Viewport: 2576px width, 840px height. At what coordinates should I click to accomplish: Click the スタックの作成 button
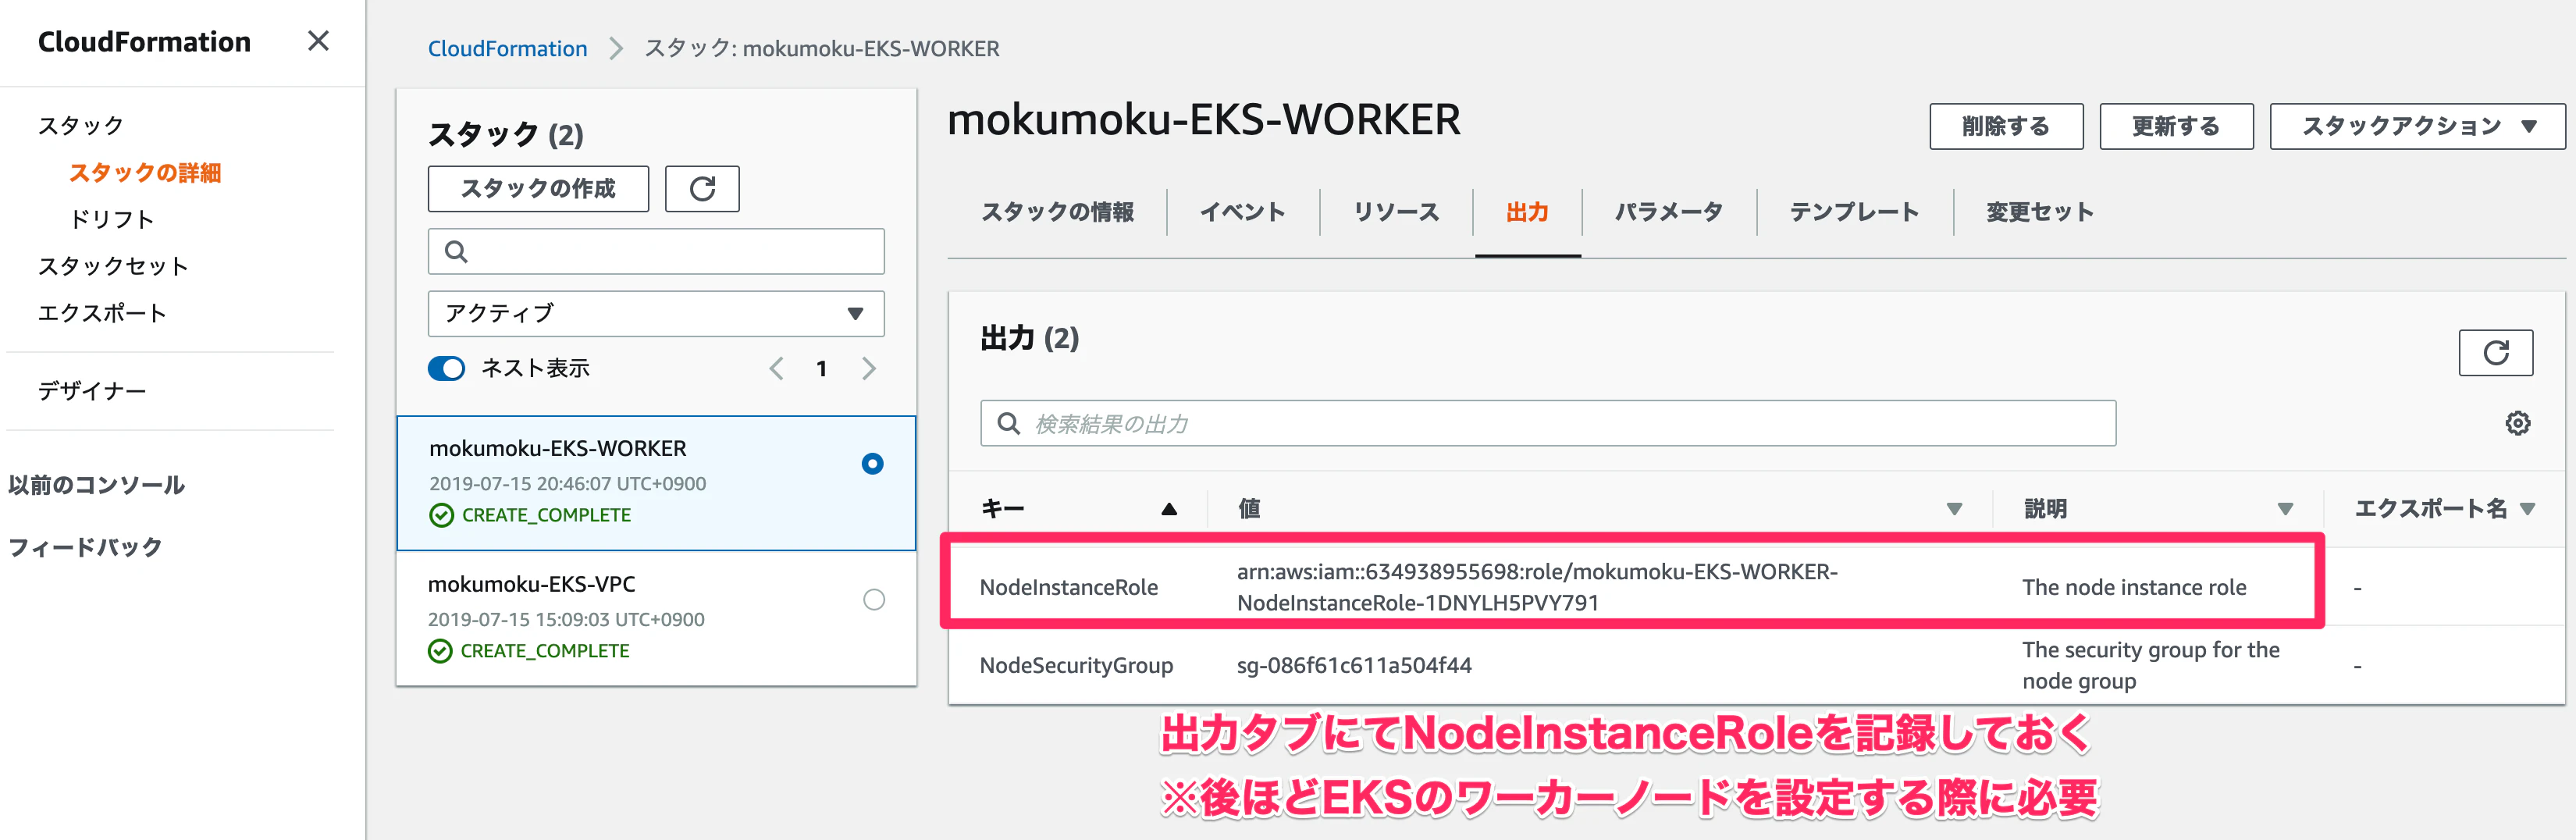pyautogui.click(x=538, y=189)
